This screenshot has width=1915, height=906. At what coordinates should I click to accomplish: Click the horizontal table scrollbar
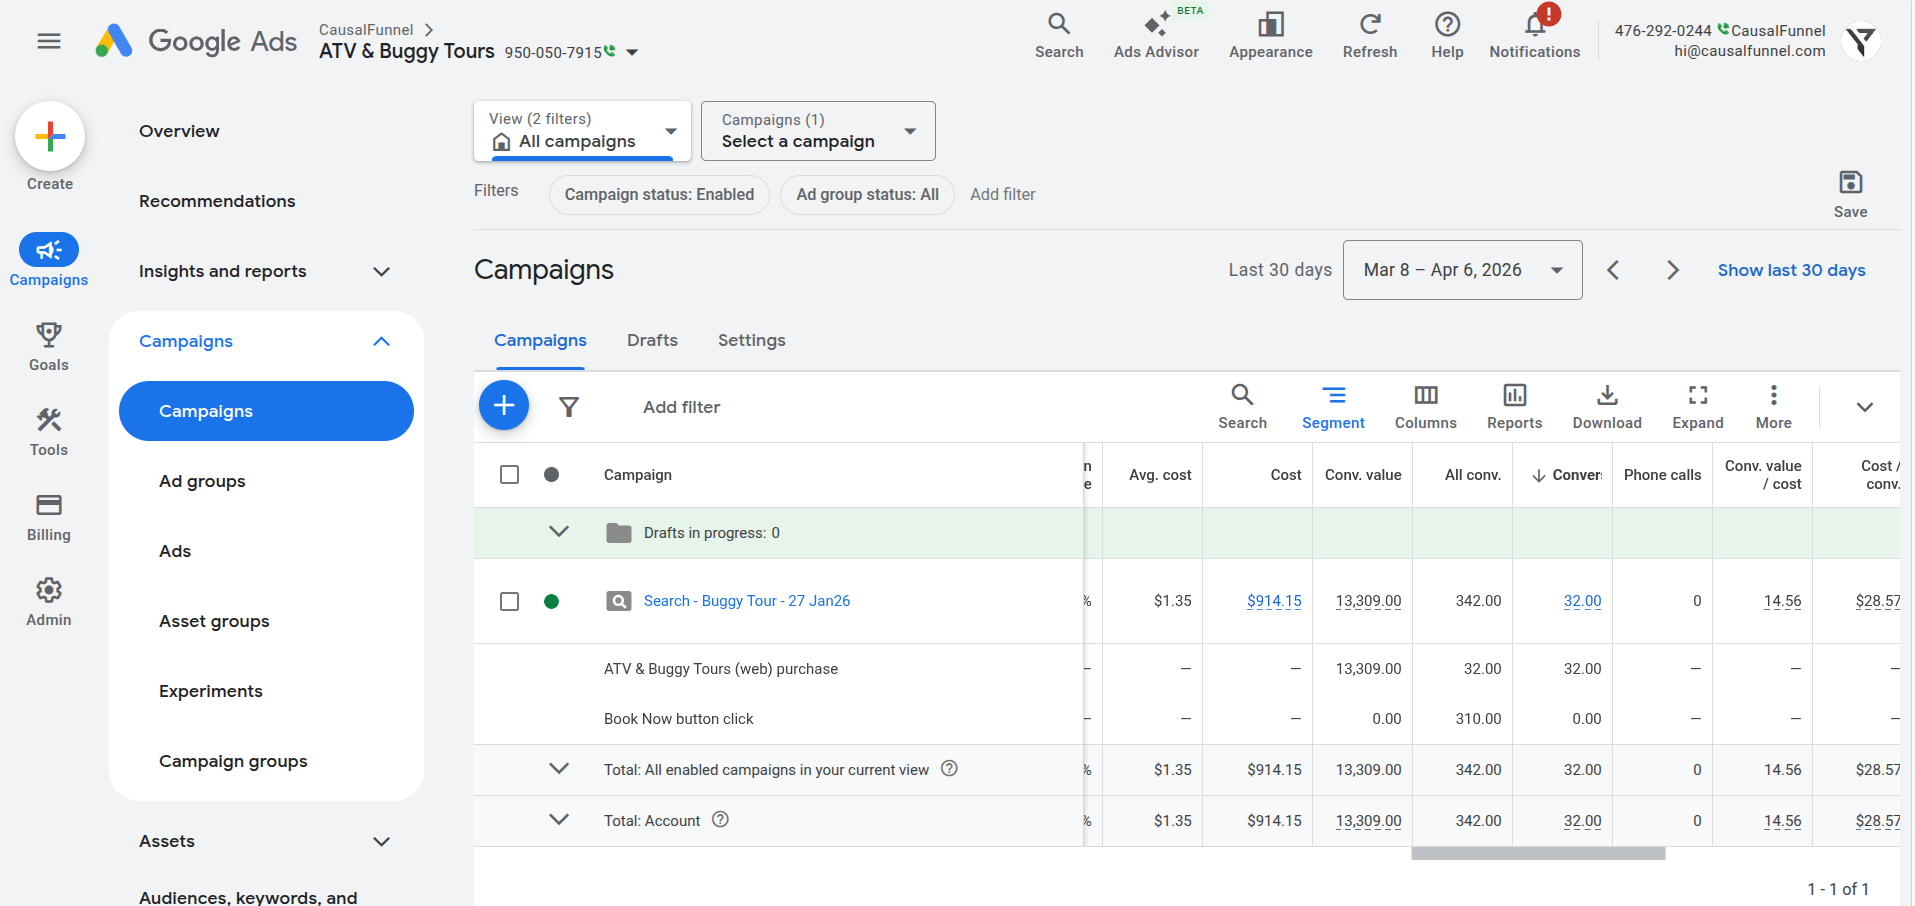tap(1537, 854)
